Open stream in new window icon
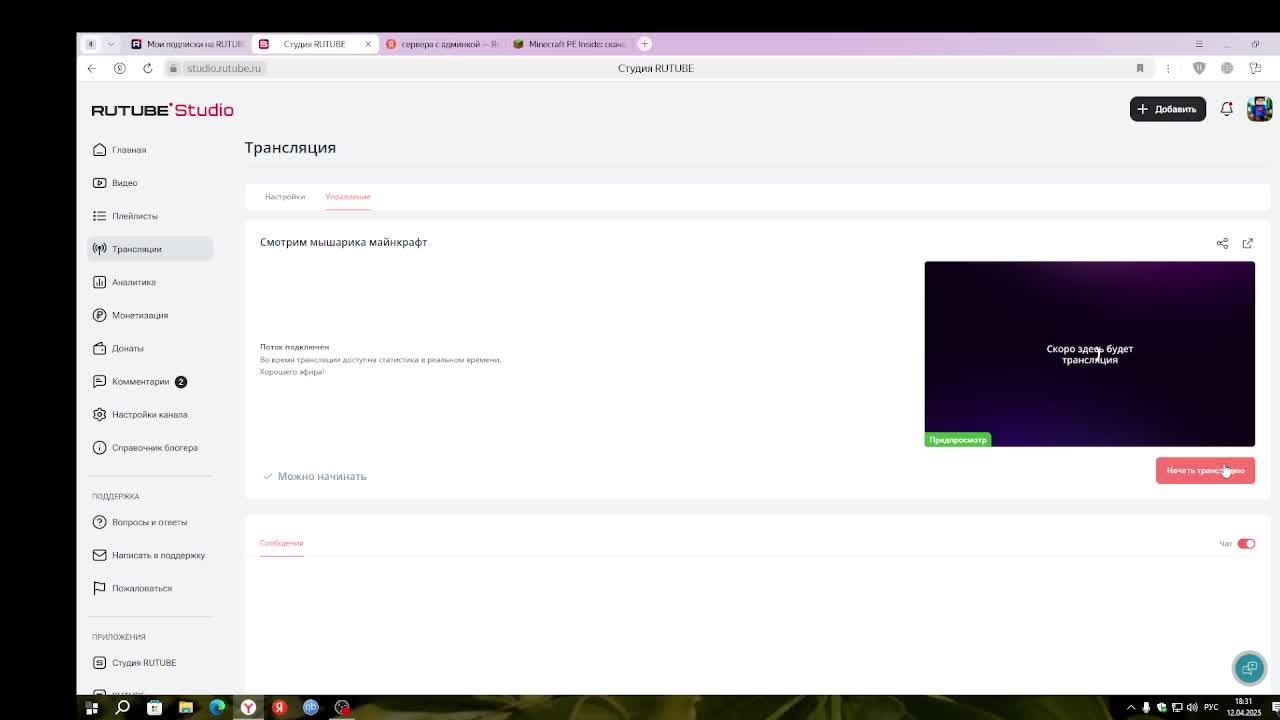The image size is (1280, 720). [1247, 243]
